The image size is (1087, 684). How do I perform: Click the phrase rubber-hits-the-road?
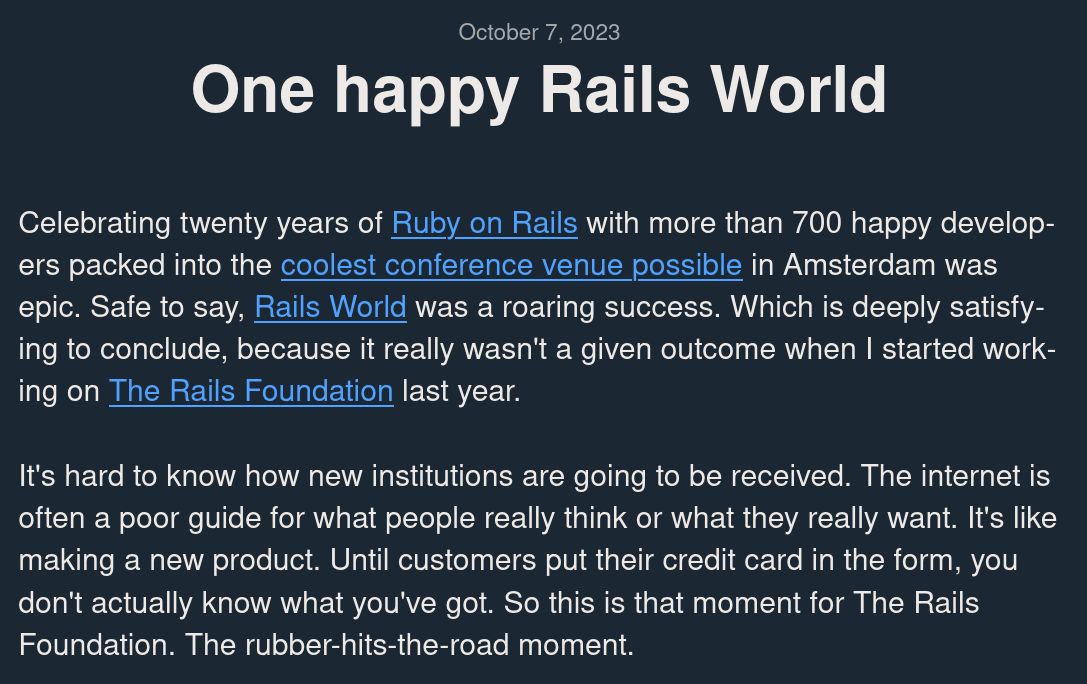coord(390,645)
